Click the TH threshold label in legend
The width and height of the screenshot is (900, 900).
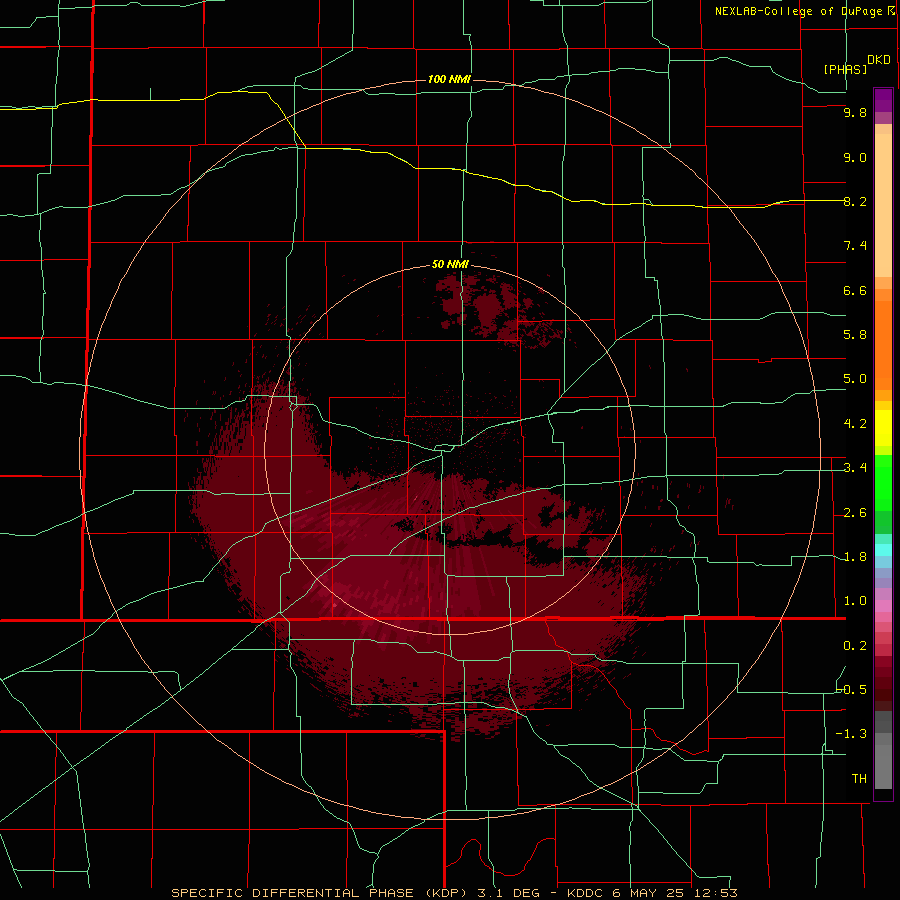(x=859, y=779)
